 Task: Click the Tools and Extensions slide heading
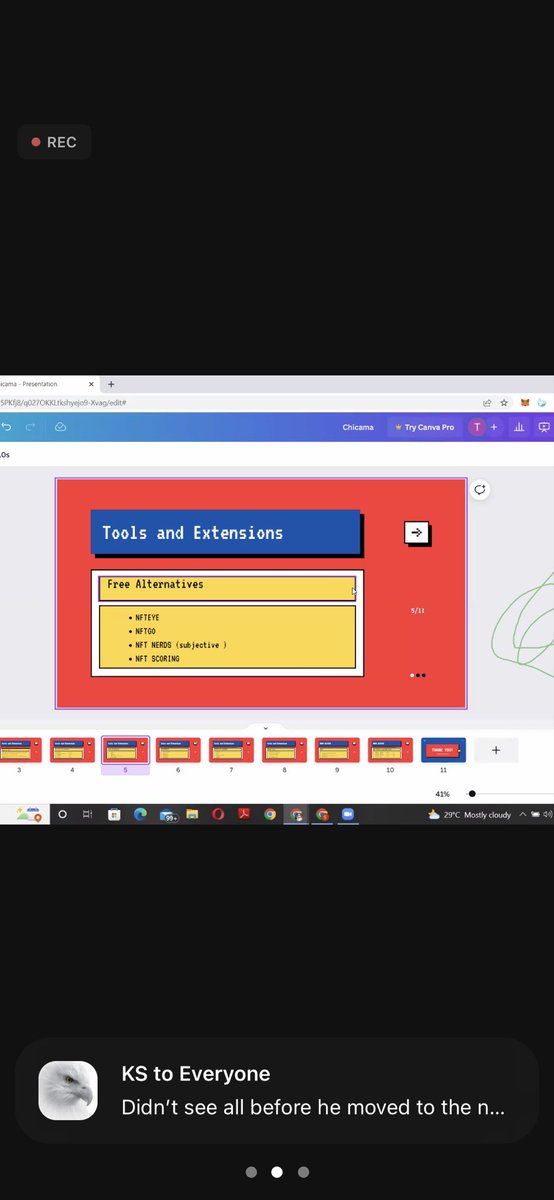[193, 533]
